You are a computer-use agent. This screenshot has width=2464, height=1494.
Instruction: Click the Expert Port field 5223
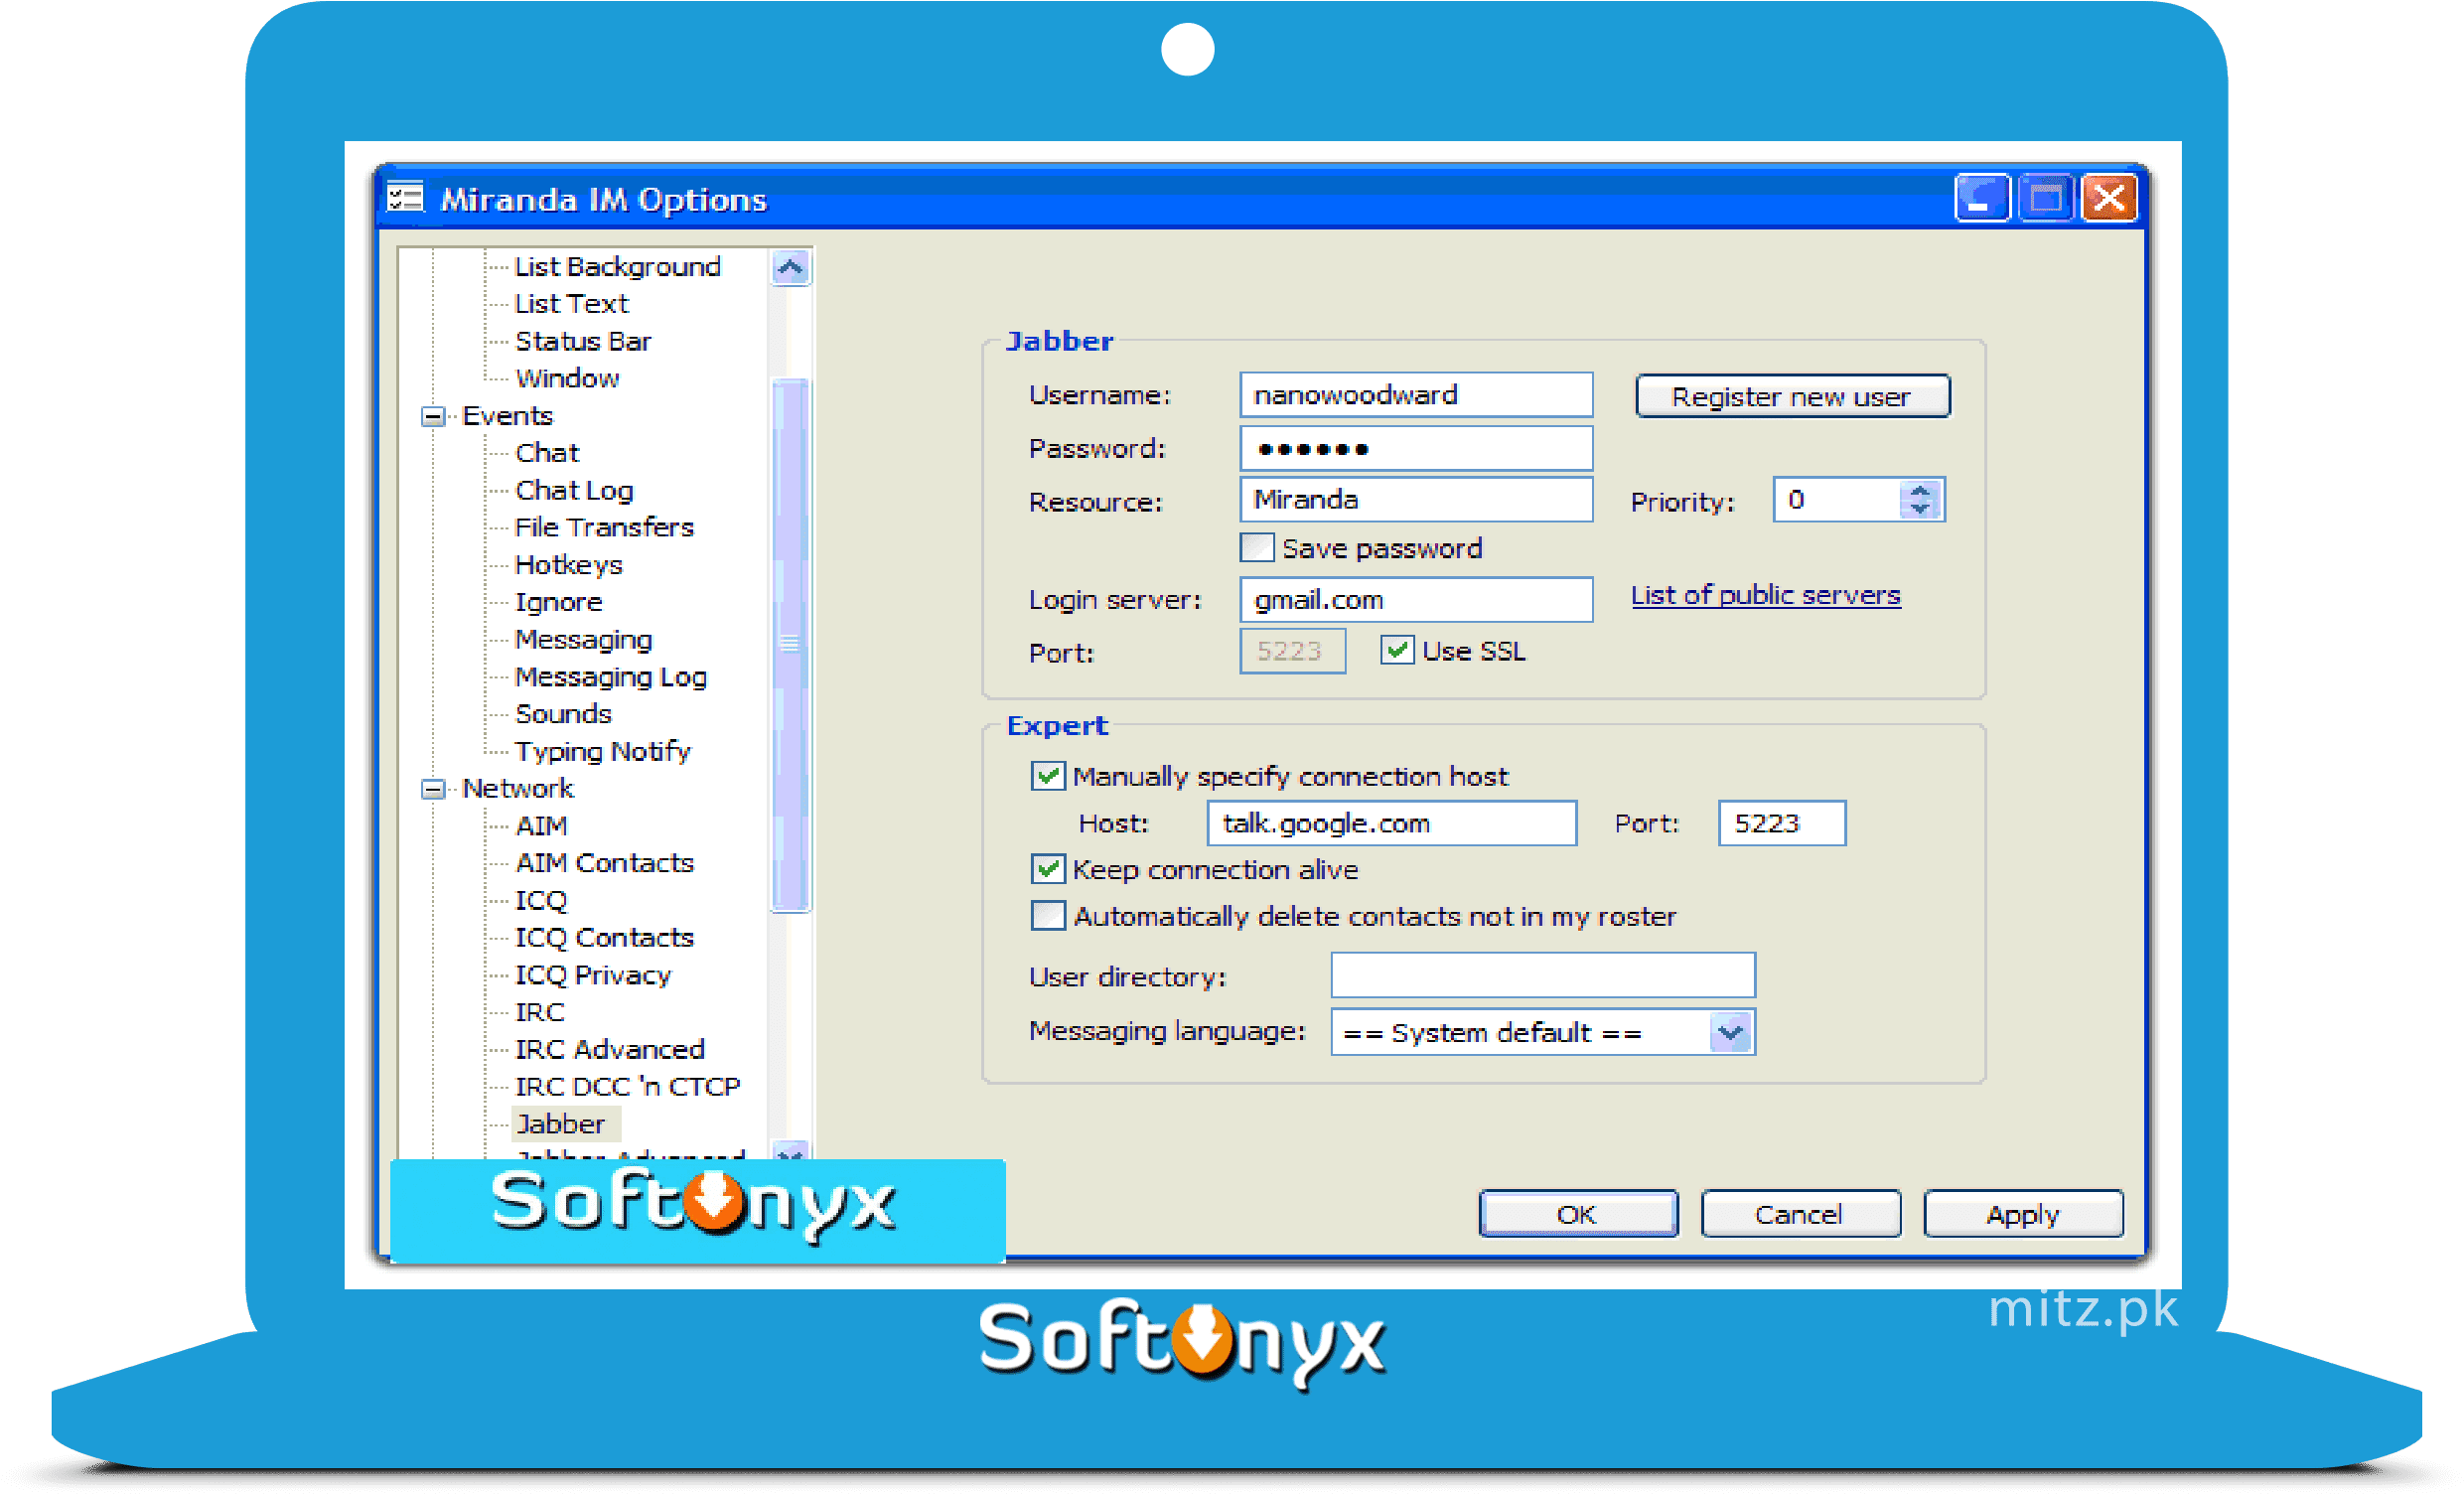(x=1782, y=823)
